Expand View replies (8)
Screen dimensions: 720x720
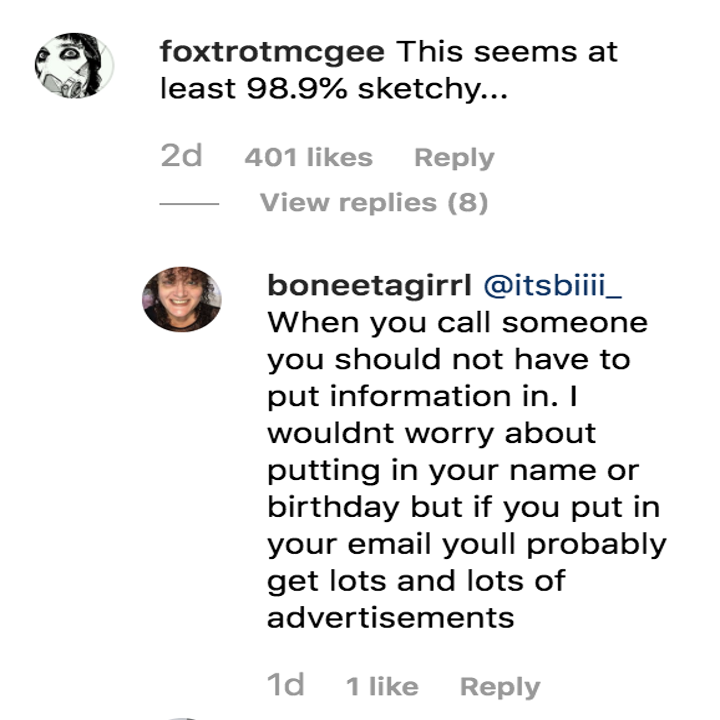[374, 203]
